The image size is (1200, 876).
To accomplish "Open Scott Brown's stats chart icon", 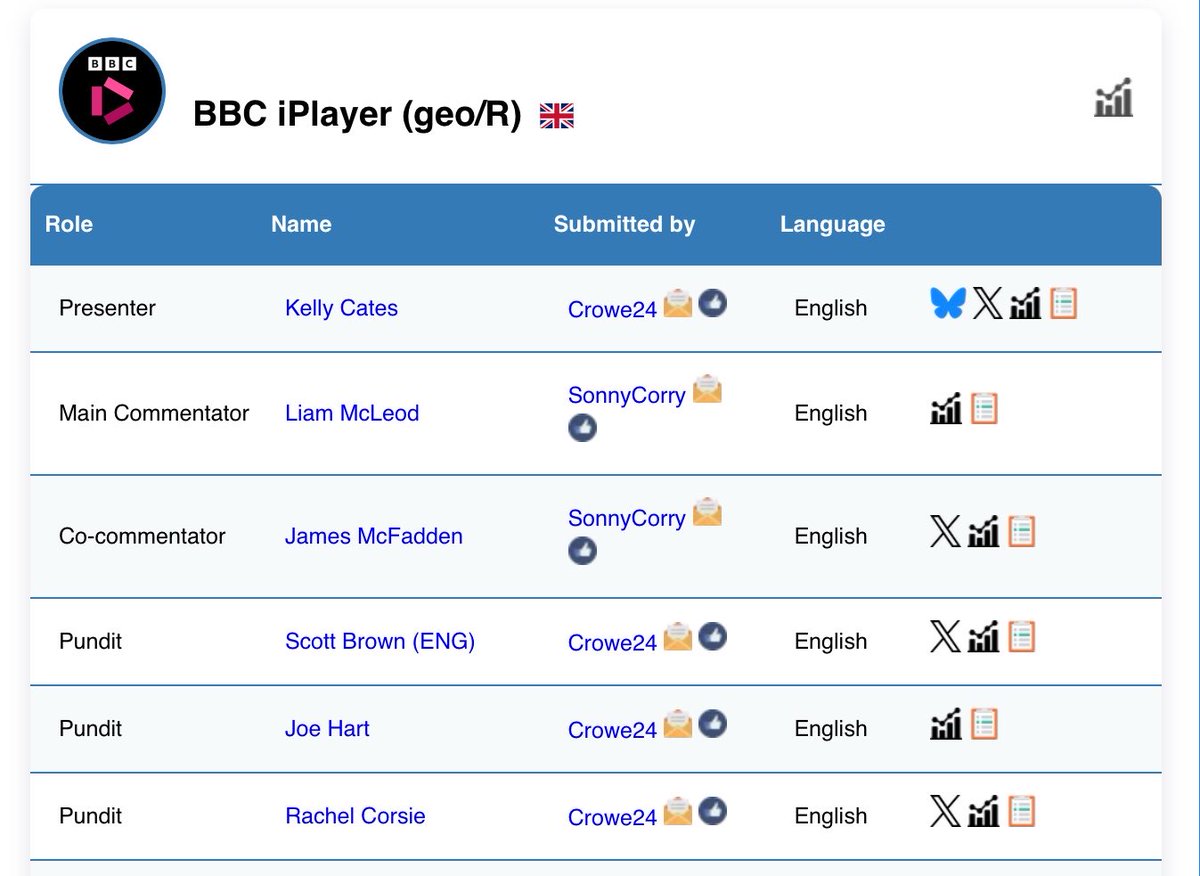I will (x=984, y=636).
